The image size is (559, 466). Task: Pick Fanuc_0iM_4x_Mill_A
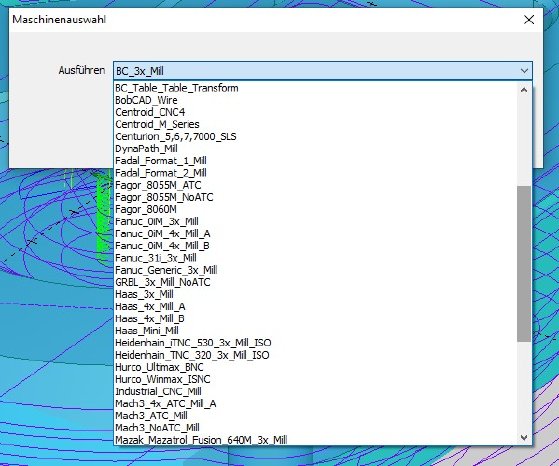tap(316, 234)
